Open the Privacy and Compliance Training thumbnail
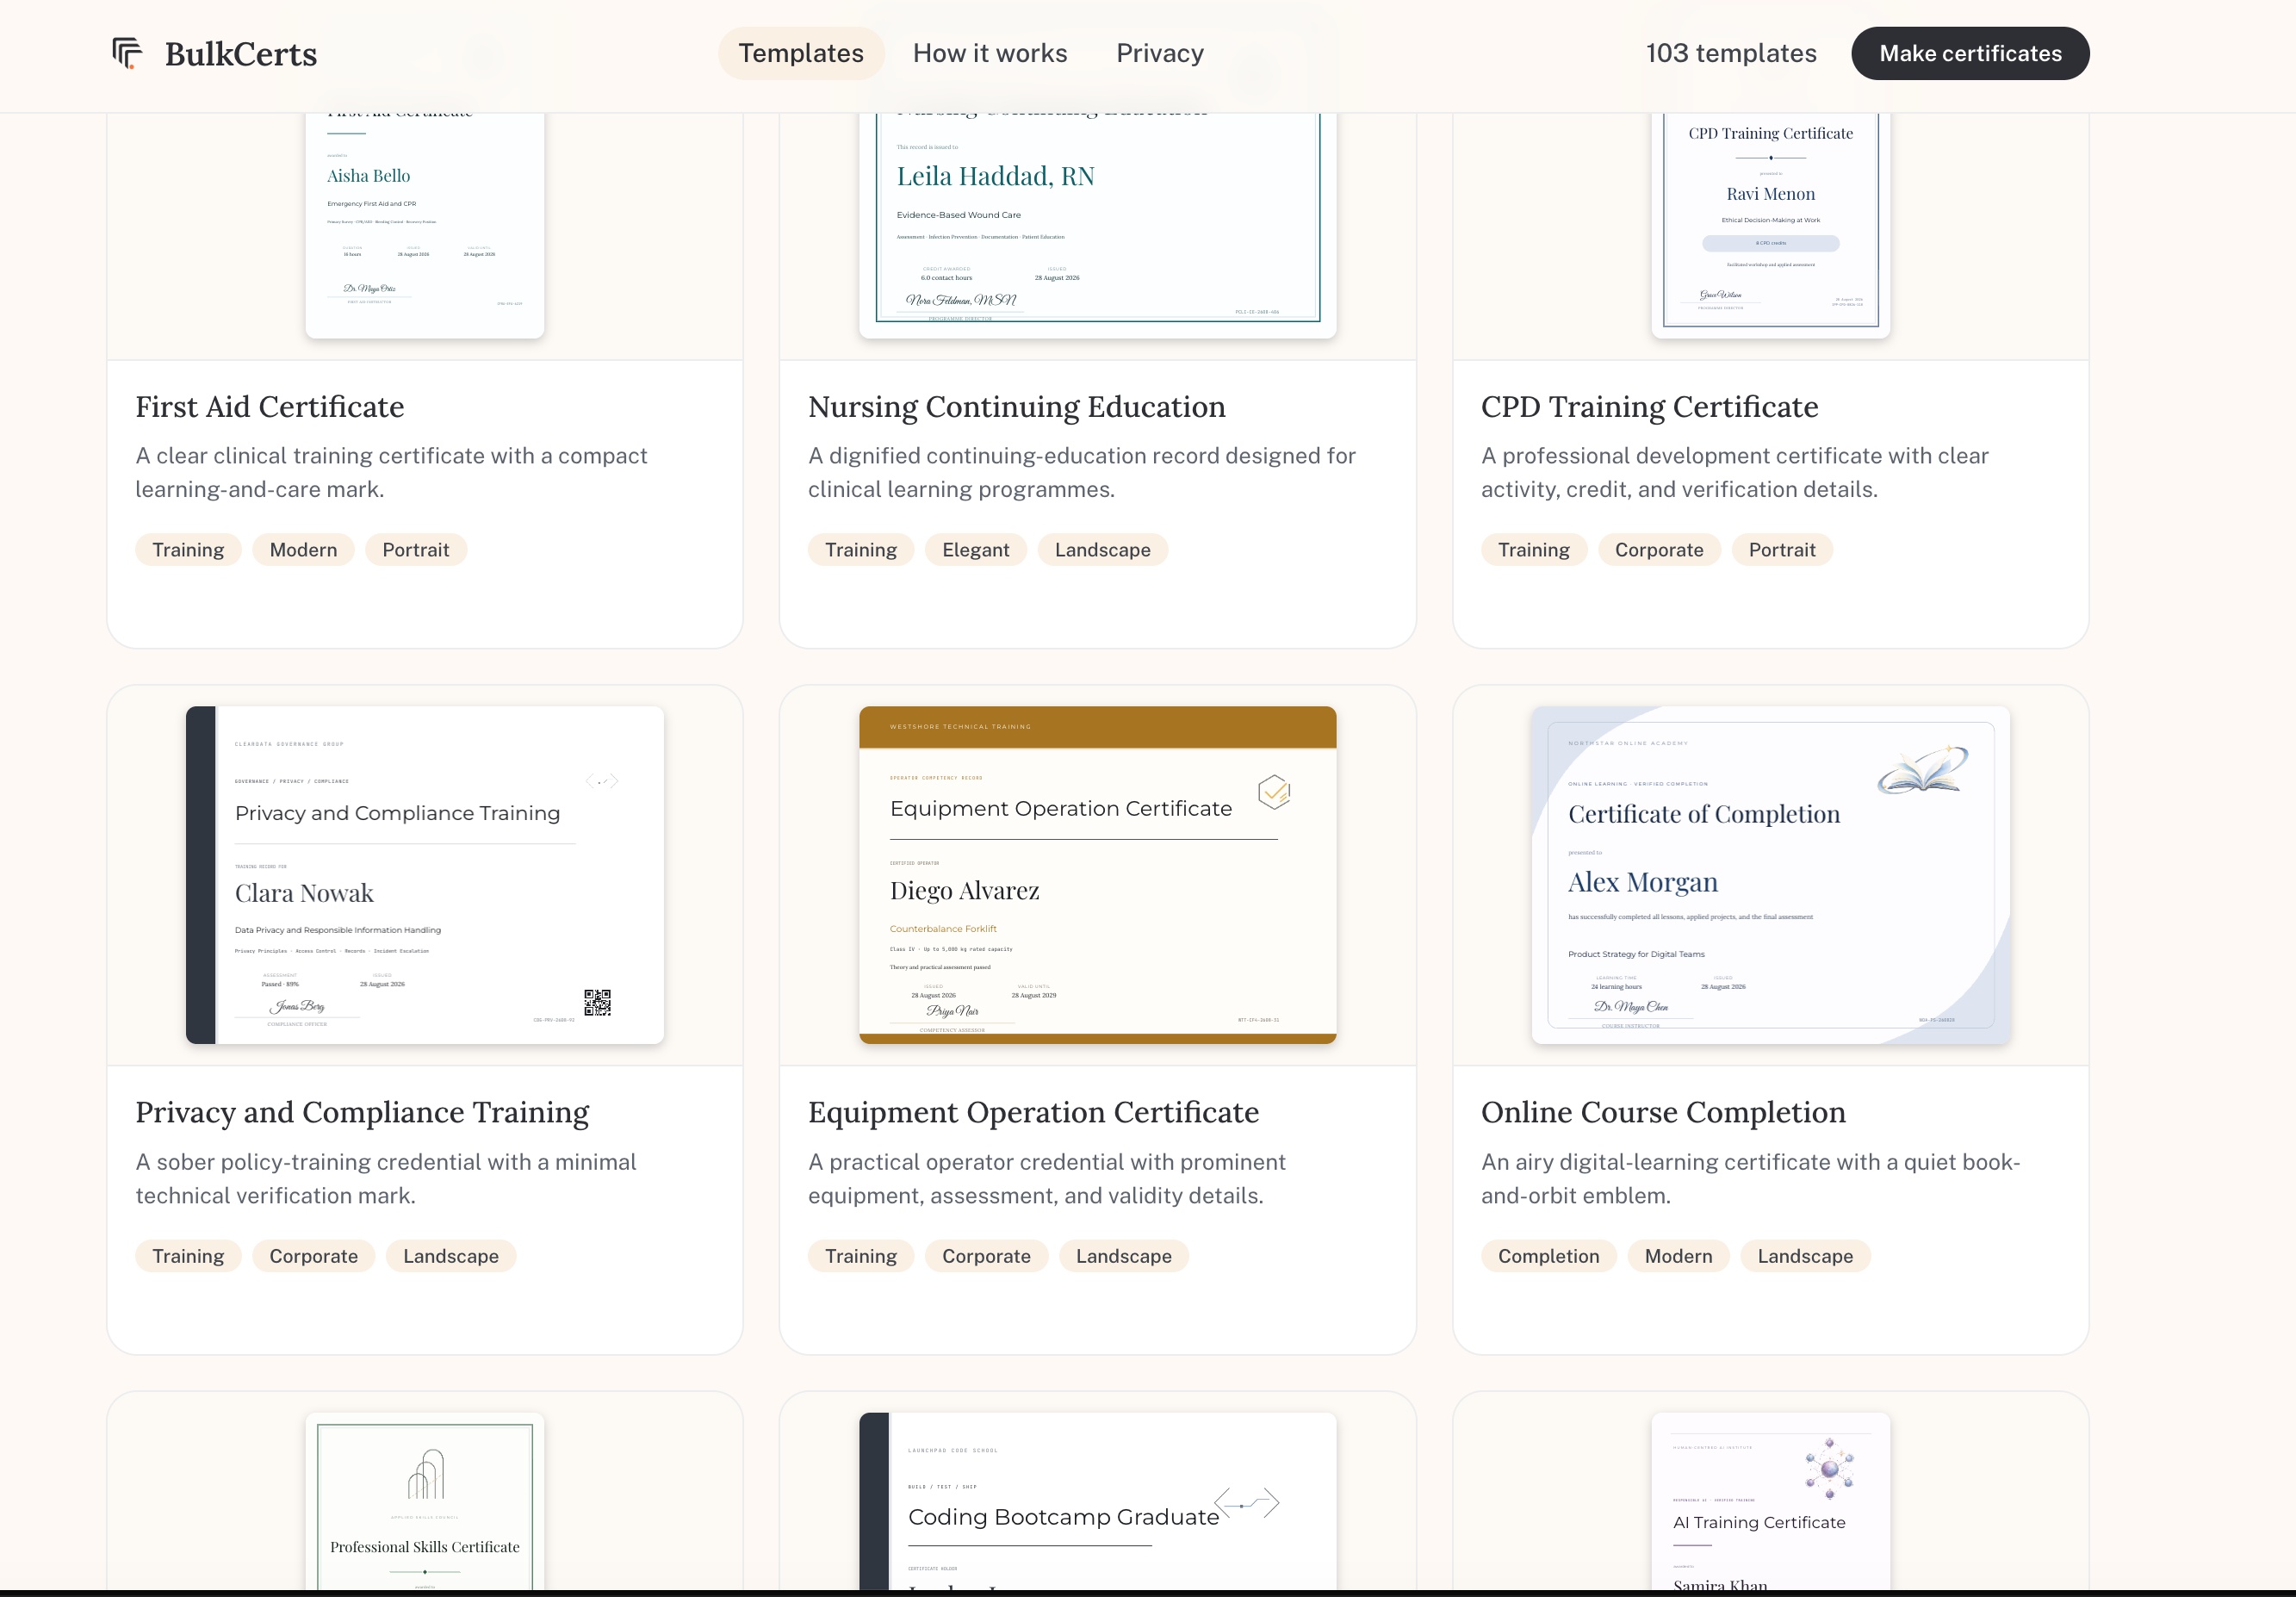Screen dimensions: 2296x1597 click(425, 875)
